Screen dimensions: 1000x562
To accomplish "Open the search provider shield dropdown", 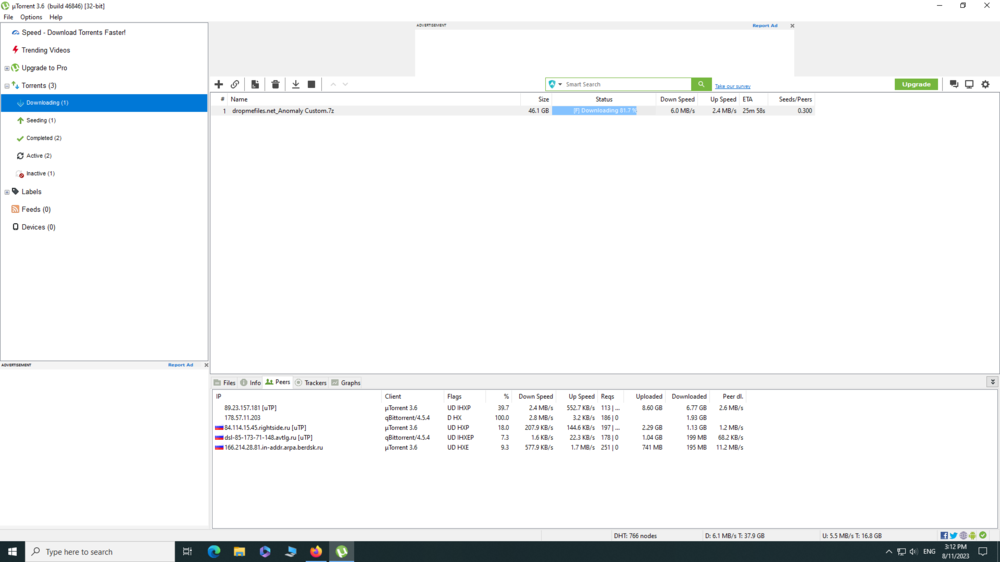I will pyautogui.click(x=555, y=84).
